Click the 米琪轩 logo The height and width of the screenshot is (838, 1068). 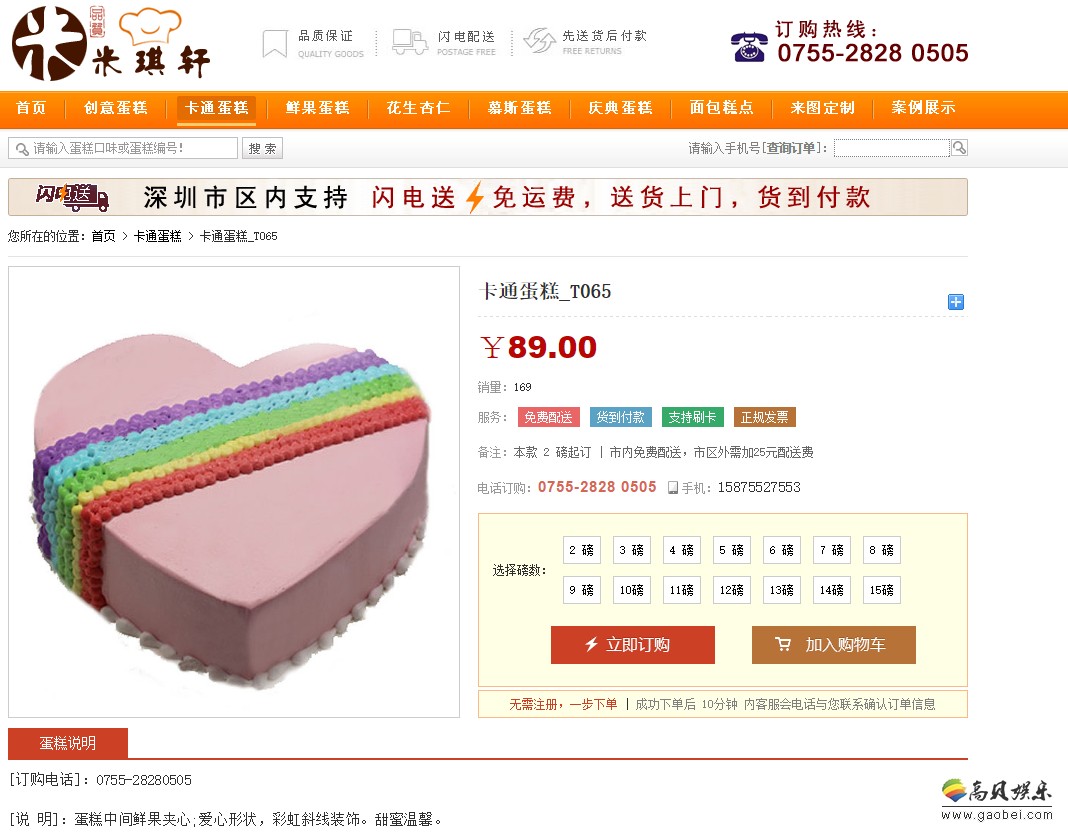(x=110, y=44)
